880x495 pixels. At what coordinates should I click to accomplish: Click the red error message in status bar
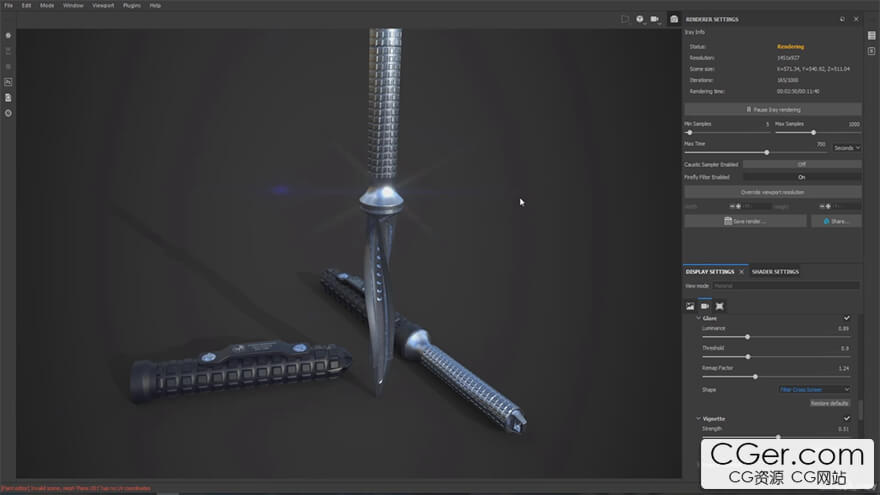(76, 489)
